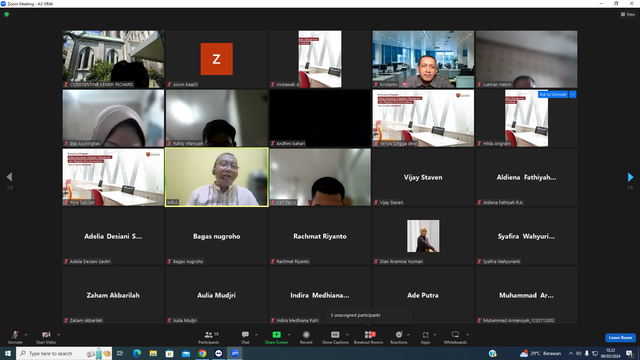Select the zoom baa03 tile with Z avatar
640x360 pixels.
(x=216, y=59)
